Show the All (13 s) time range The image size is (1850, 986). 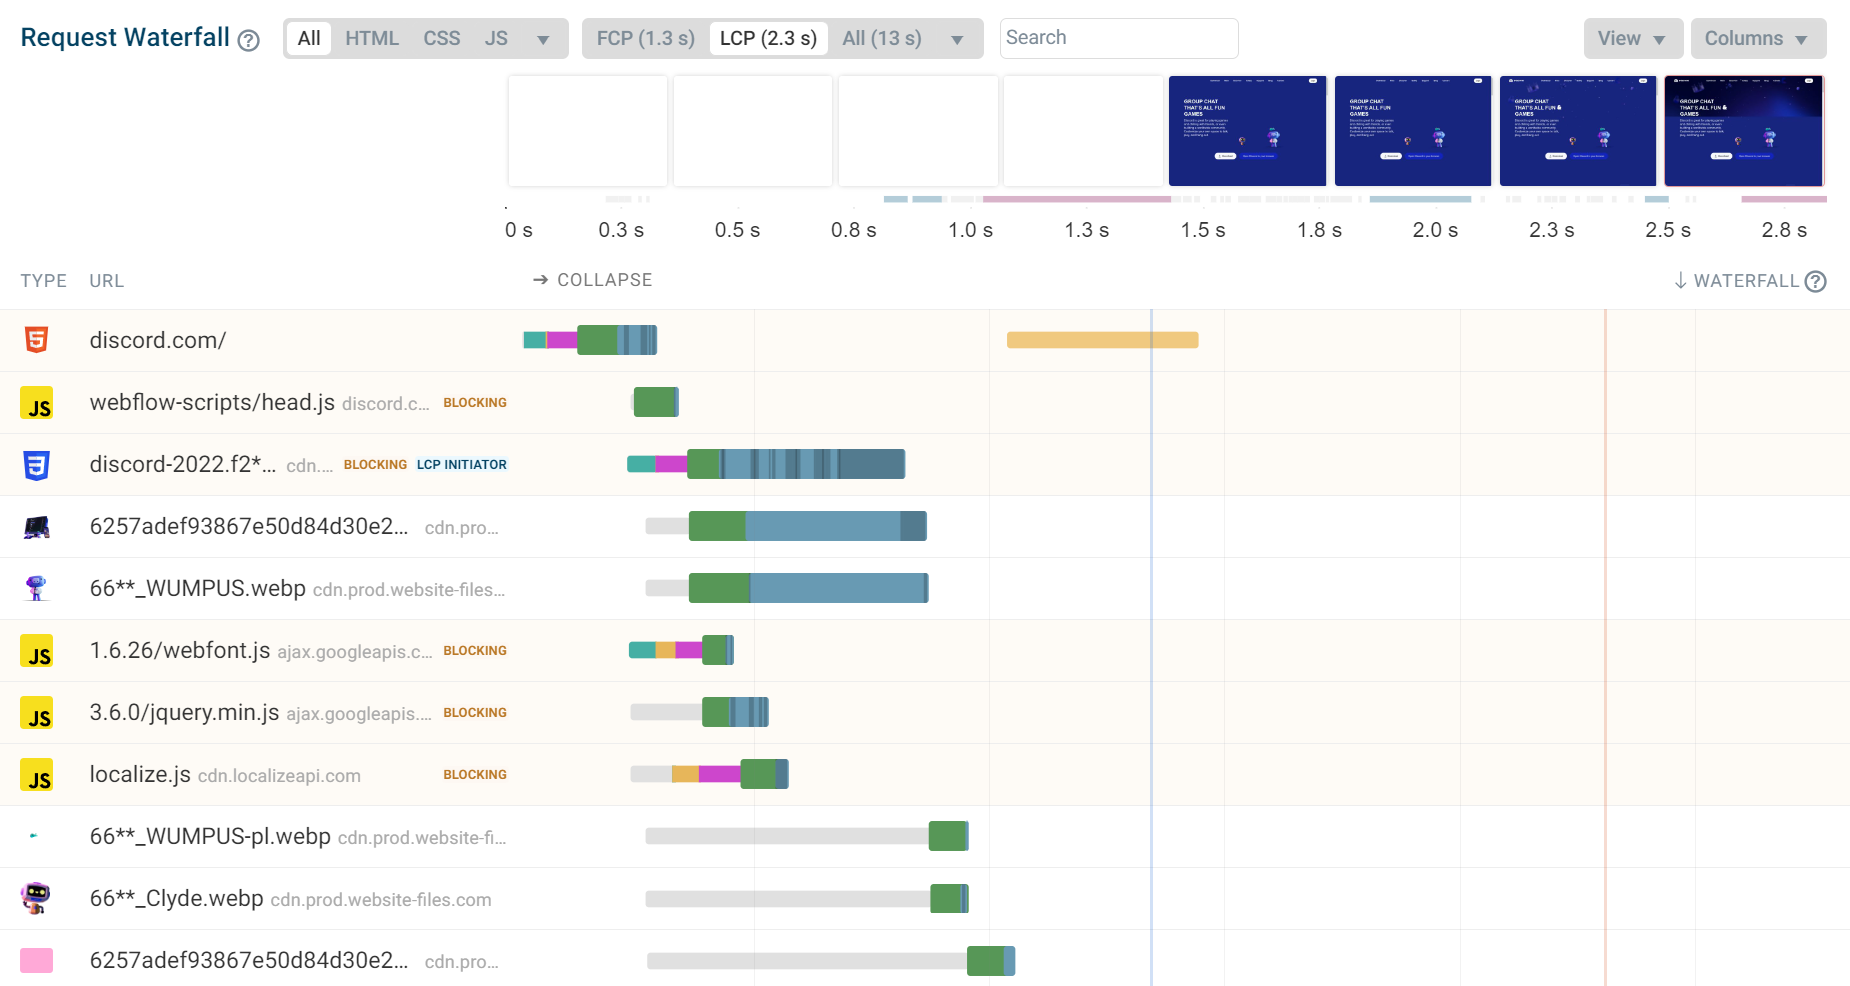tap(882, 38)
